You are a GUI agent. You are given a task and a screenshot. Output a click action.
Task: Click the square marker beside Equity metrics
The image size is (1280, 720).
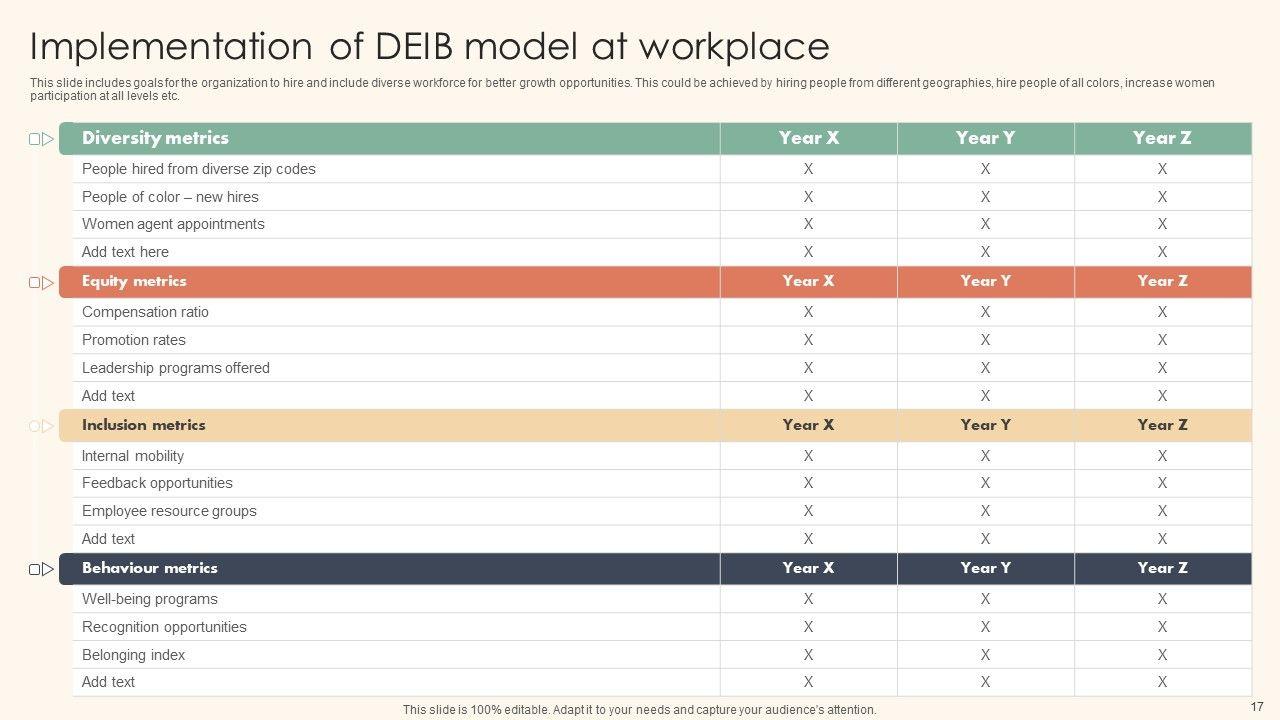click(x=34, y=283)
